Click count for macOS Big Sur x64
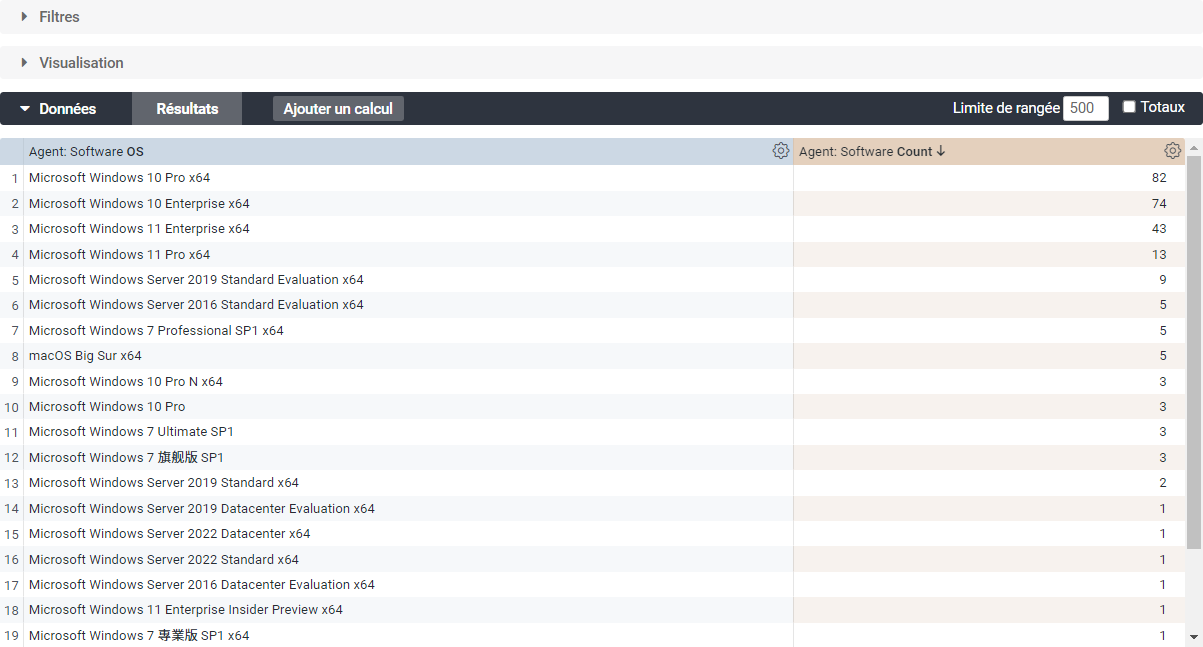1203x647 pixels. click(1163, 356)
